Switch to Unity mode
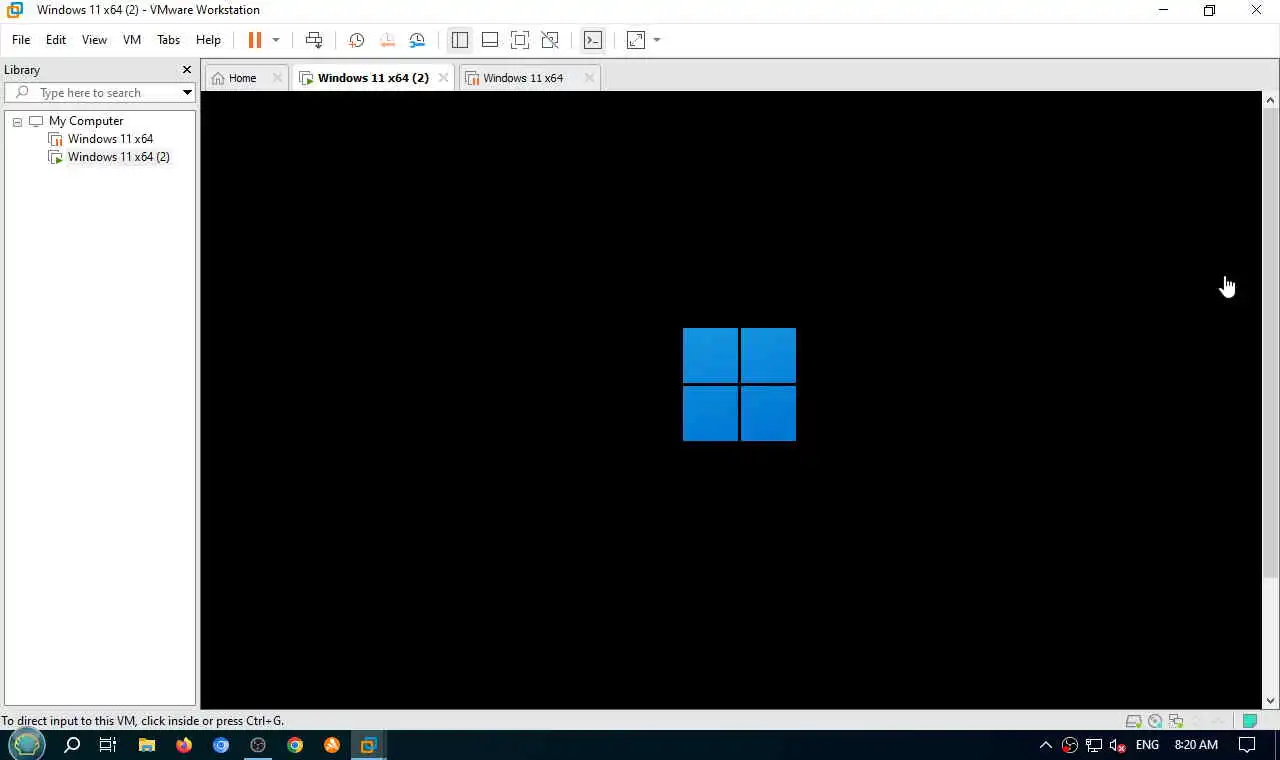This screenshot has width=1280, height=760. pyautogui.click(x=550, y=40)
